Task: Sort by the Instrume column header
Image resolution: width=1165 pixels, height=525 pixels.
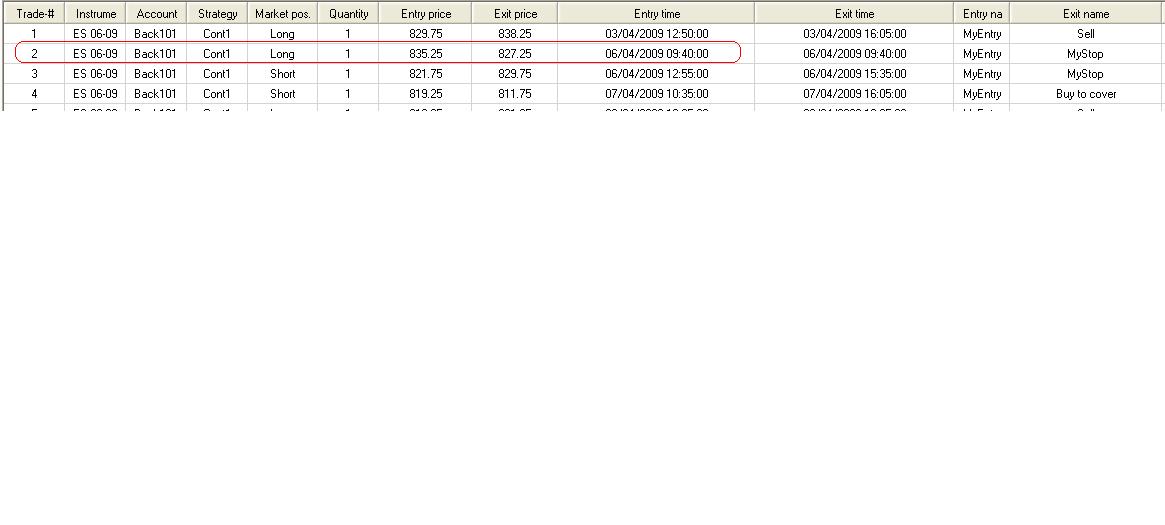Action: [x=96, y=14]
